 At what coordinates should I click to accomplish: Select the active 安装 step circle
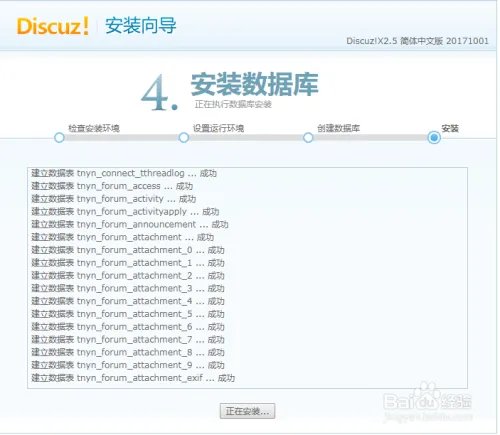point(434,137)
